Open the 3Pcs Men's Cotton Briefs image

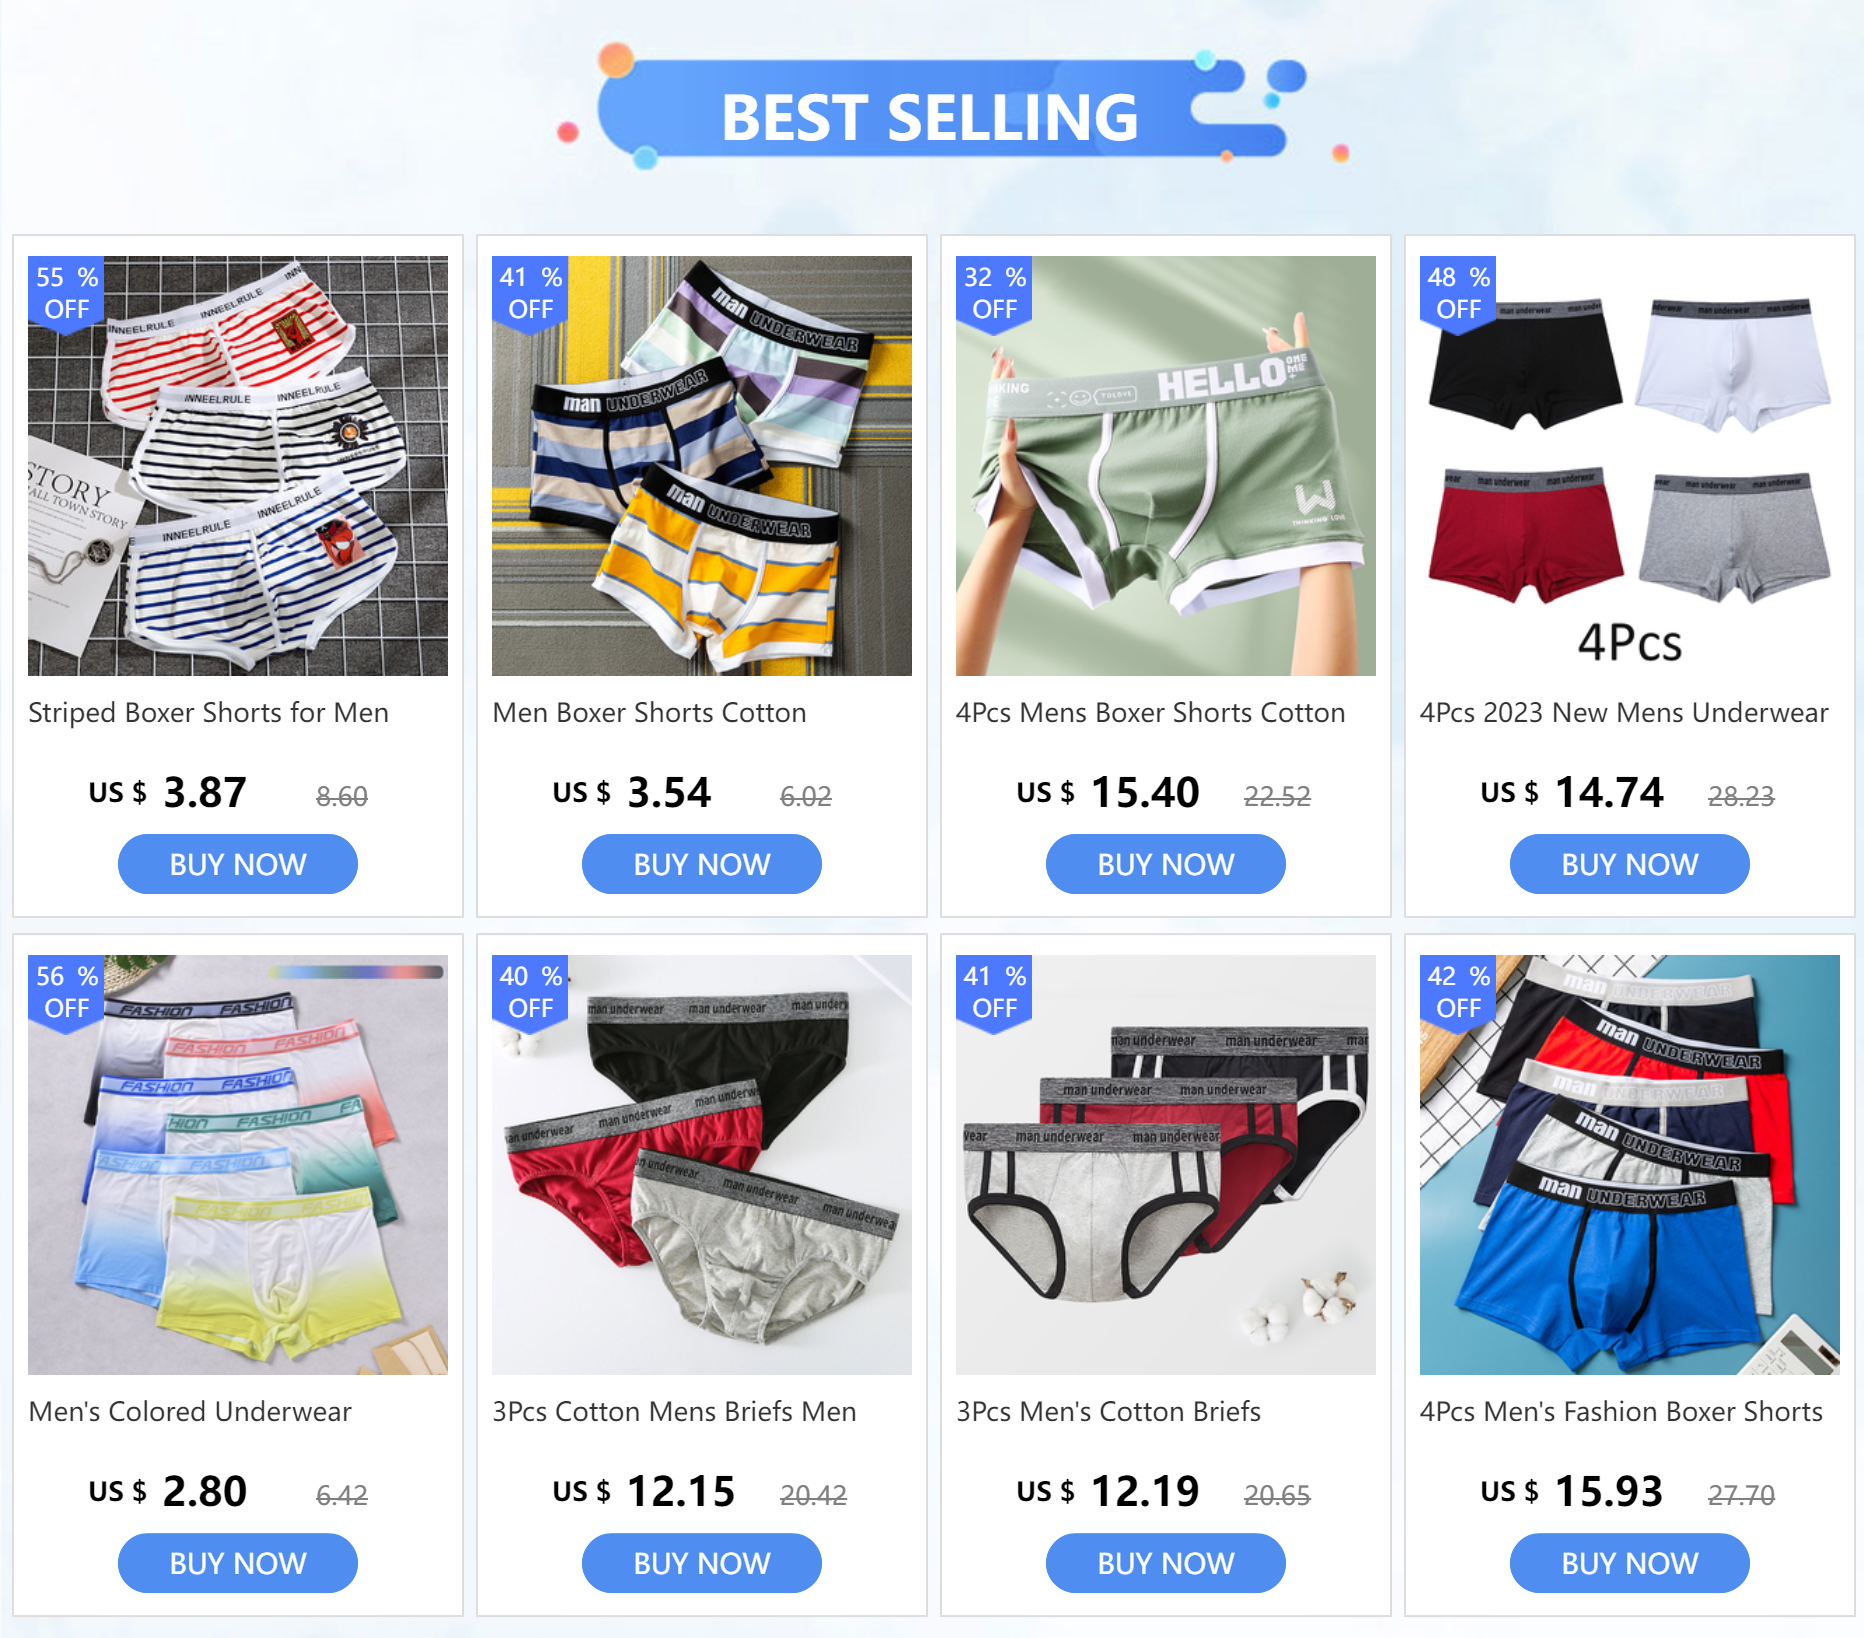tap(1166, 1165)
